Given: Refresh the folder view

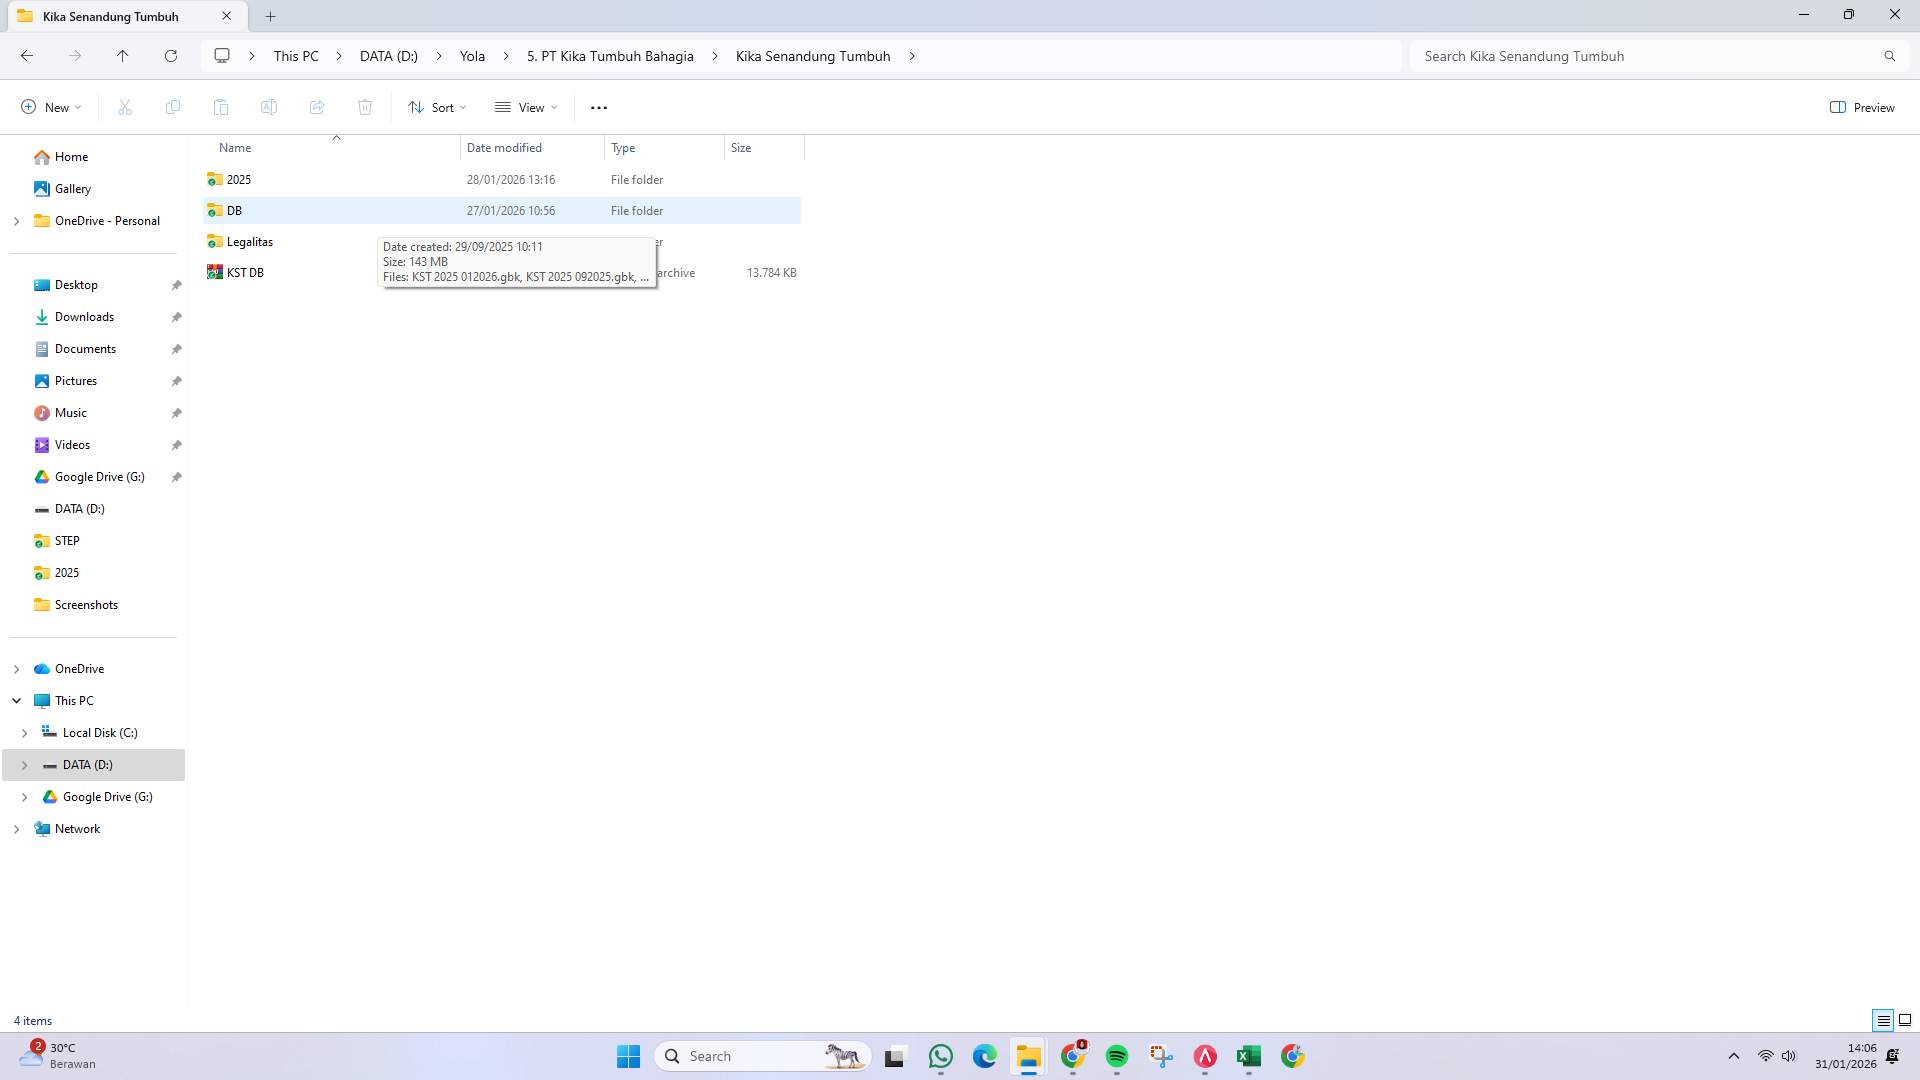Looking at the screenshot, I should [x=170, y=56].
